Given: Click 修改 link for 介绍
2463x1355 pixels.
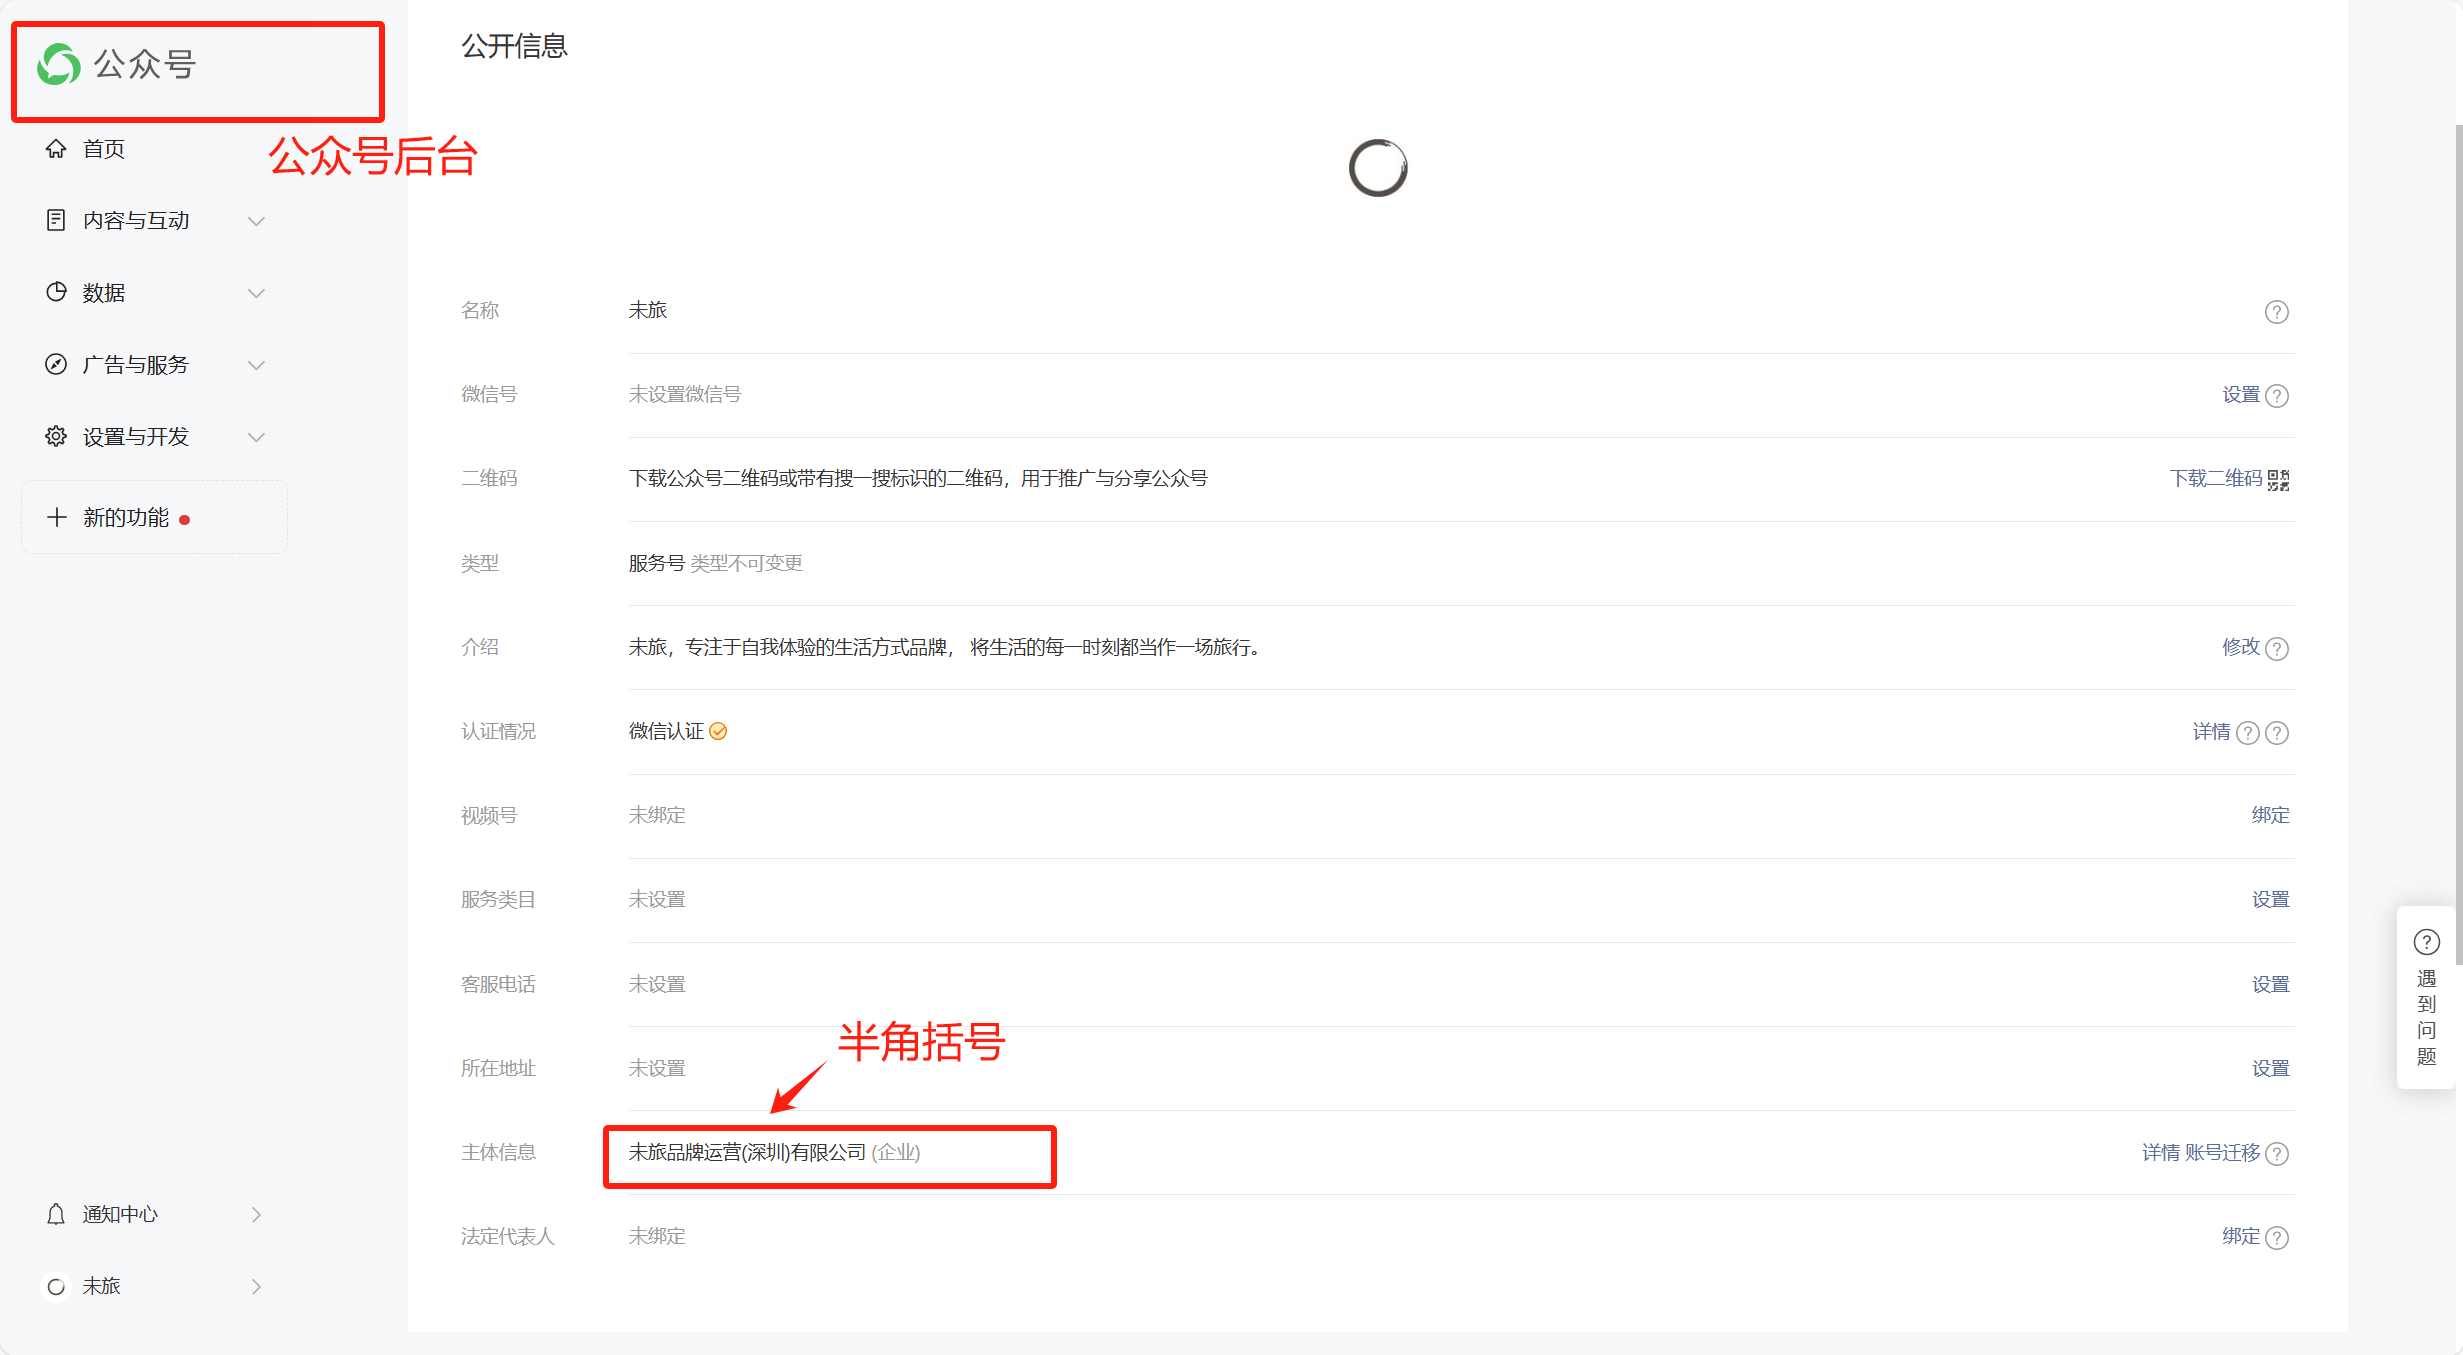Looking at the screenshot, I should pos(2240,647).
